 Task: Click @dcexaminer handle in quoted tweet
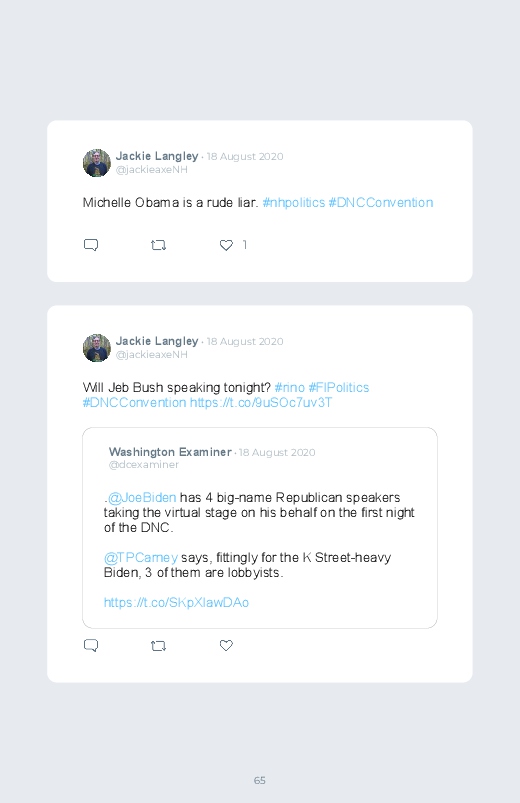click(143, 465)
